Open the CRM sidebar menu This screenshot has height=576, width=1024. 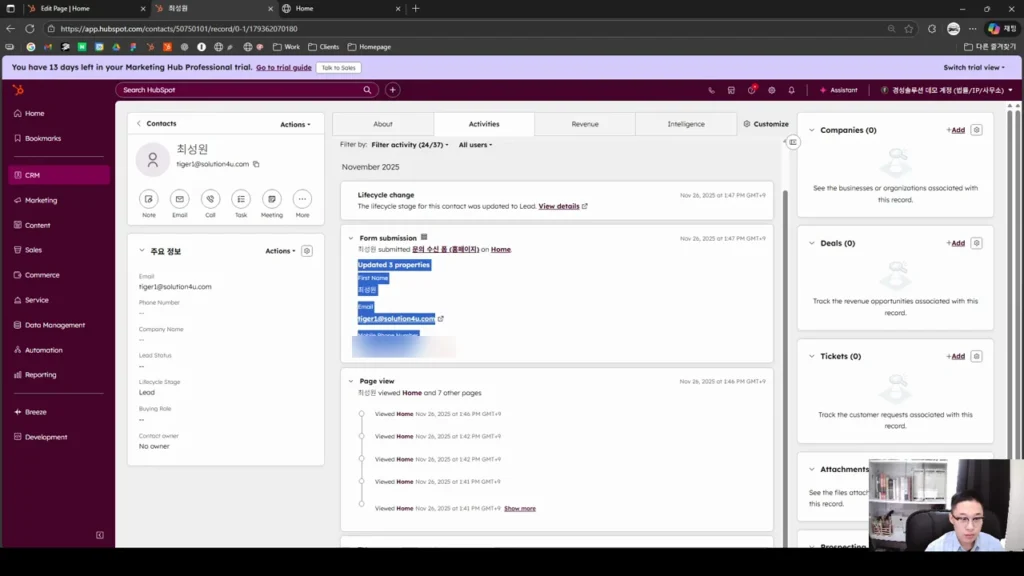pos(59,175)
